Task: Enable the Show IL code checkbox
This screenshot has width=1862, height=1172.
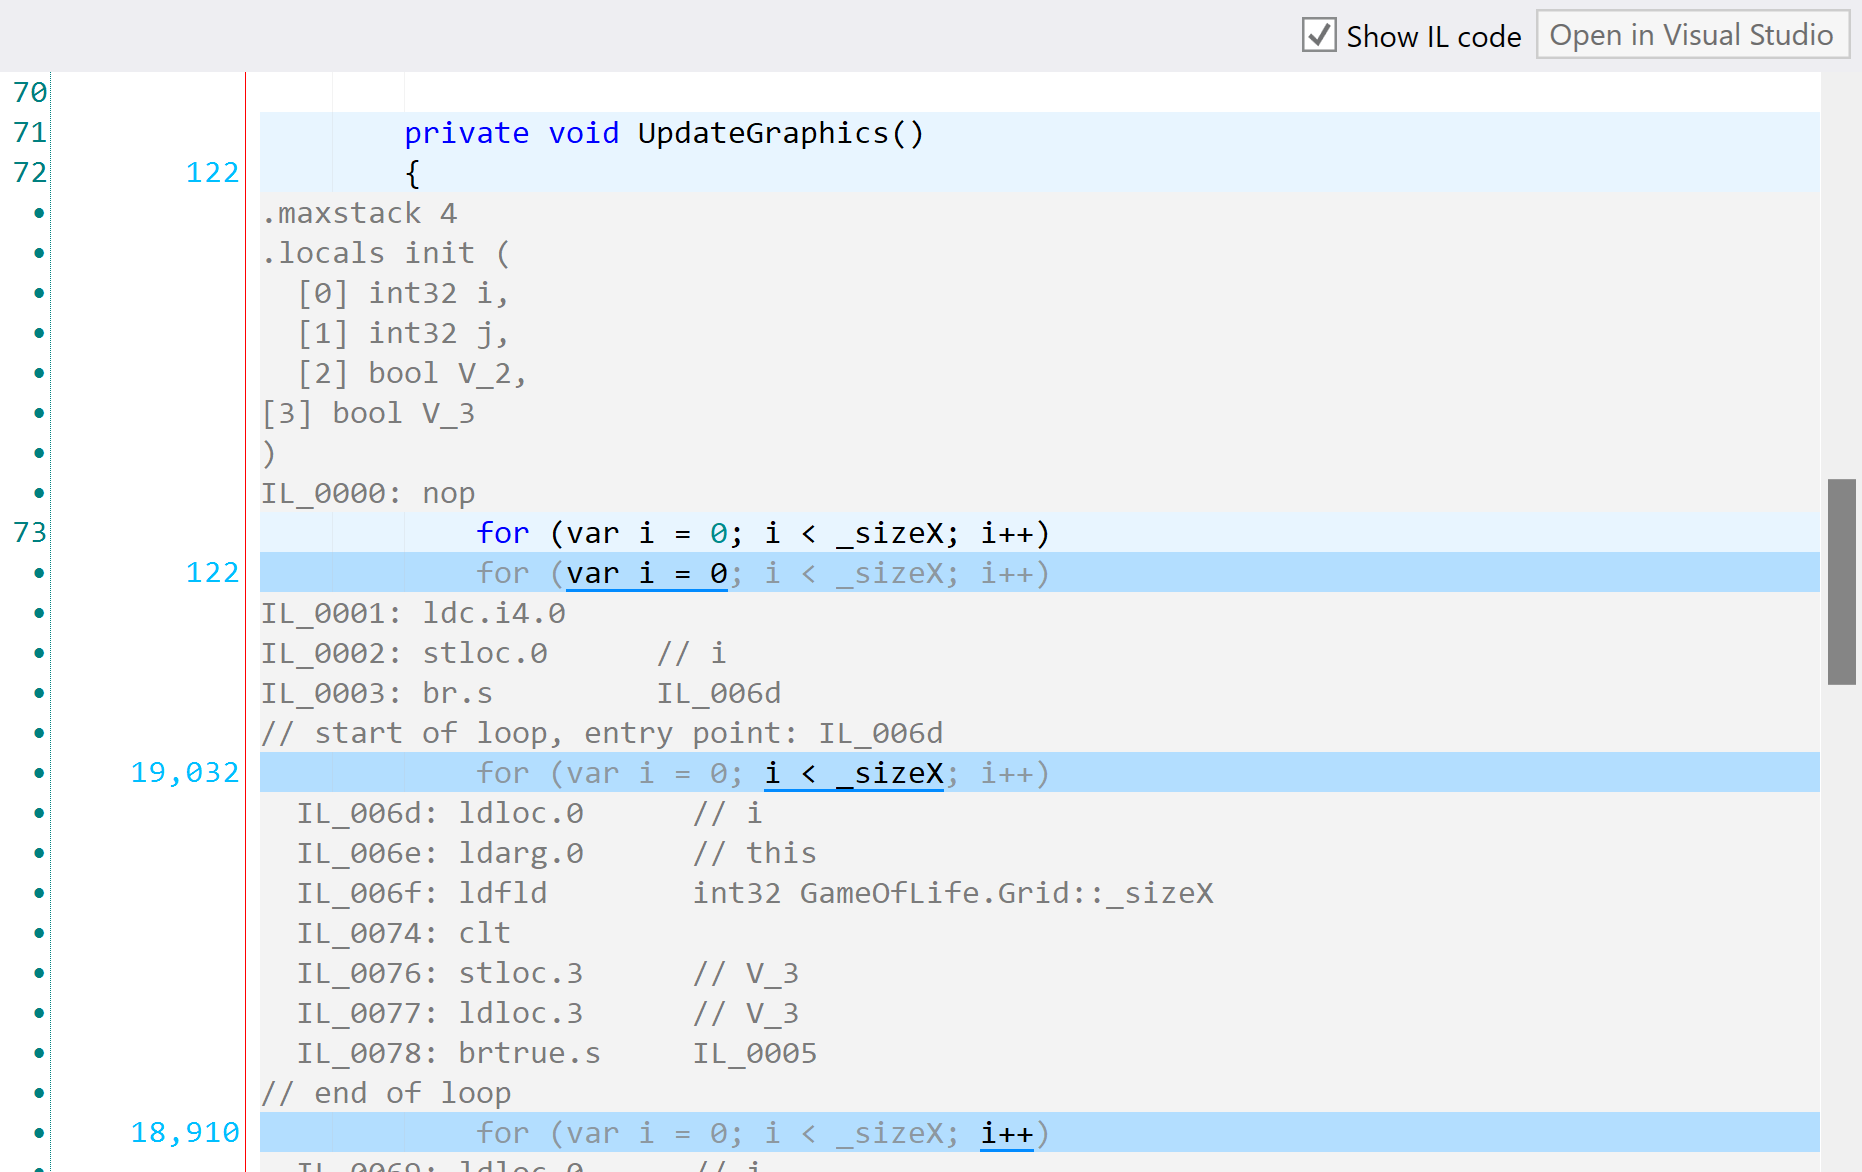Action: tap(1318, 35)
